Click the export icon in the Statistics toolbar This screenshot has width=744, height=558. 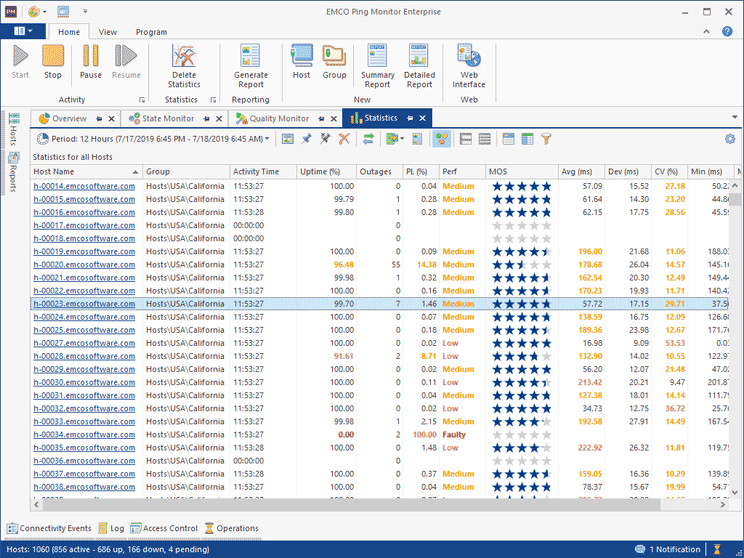(x=391, y=139)
